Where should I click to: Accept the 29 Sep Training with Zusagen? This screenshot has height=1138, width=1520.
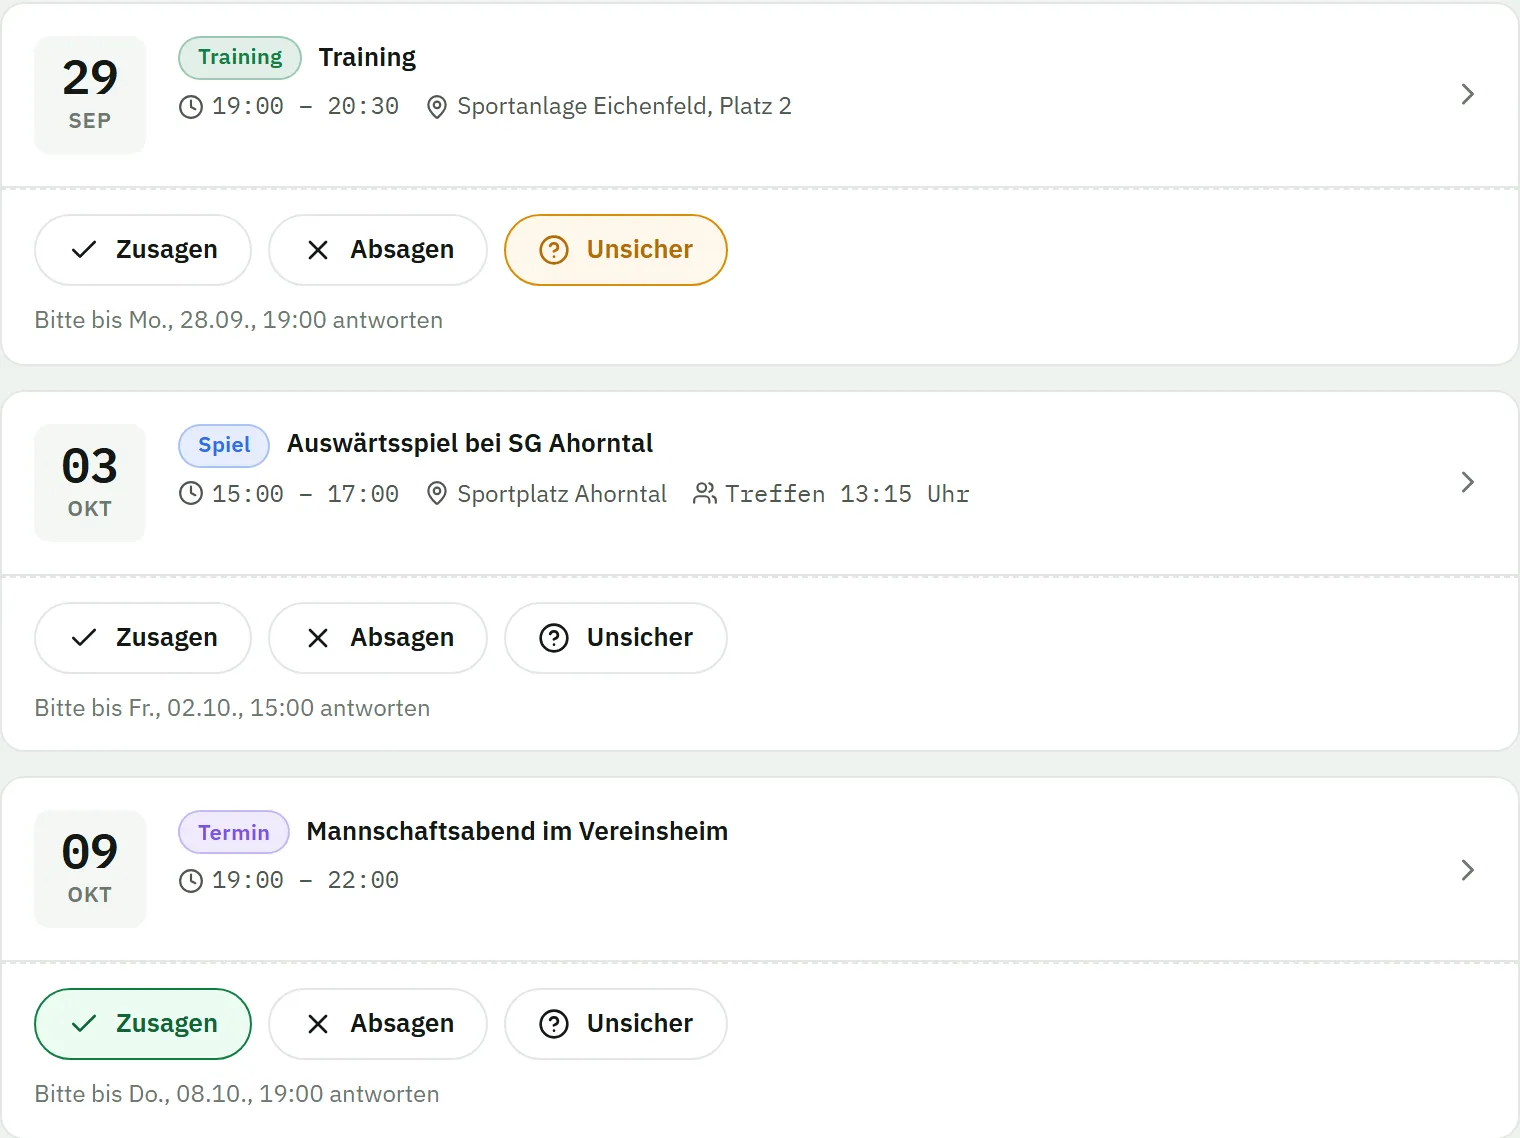[143, 250]
